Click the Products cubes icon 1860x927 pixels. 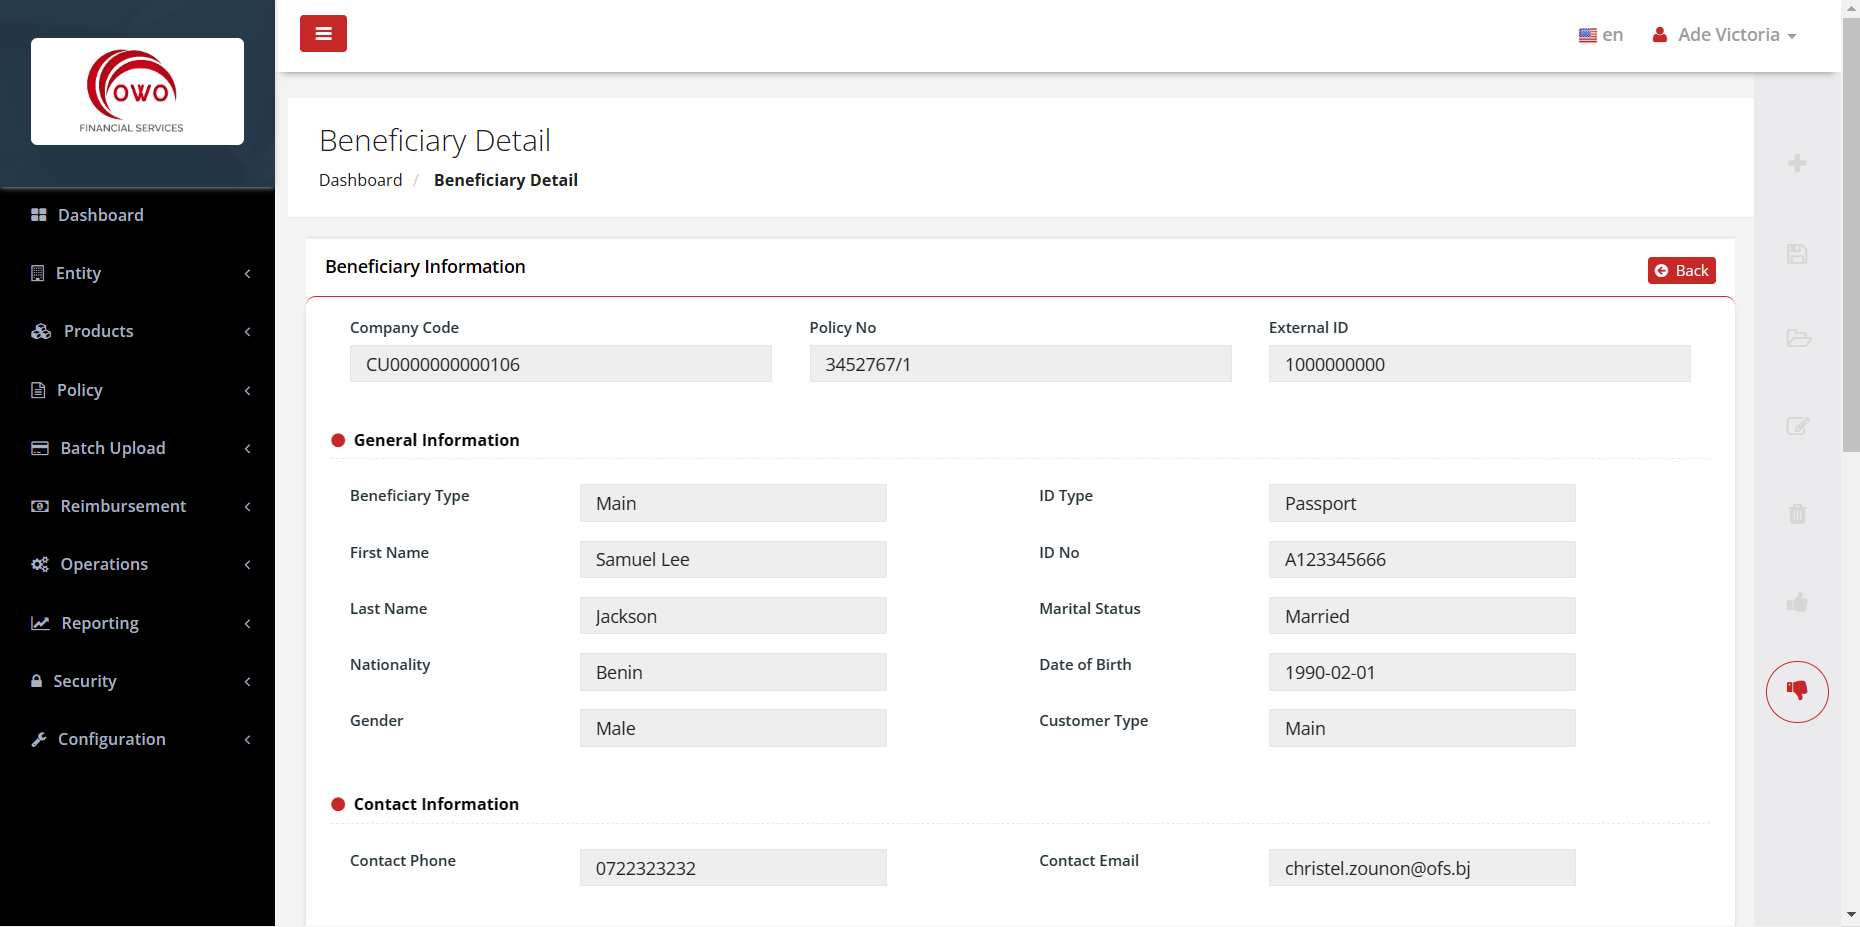point(41,331)
